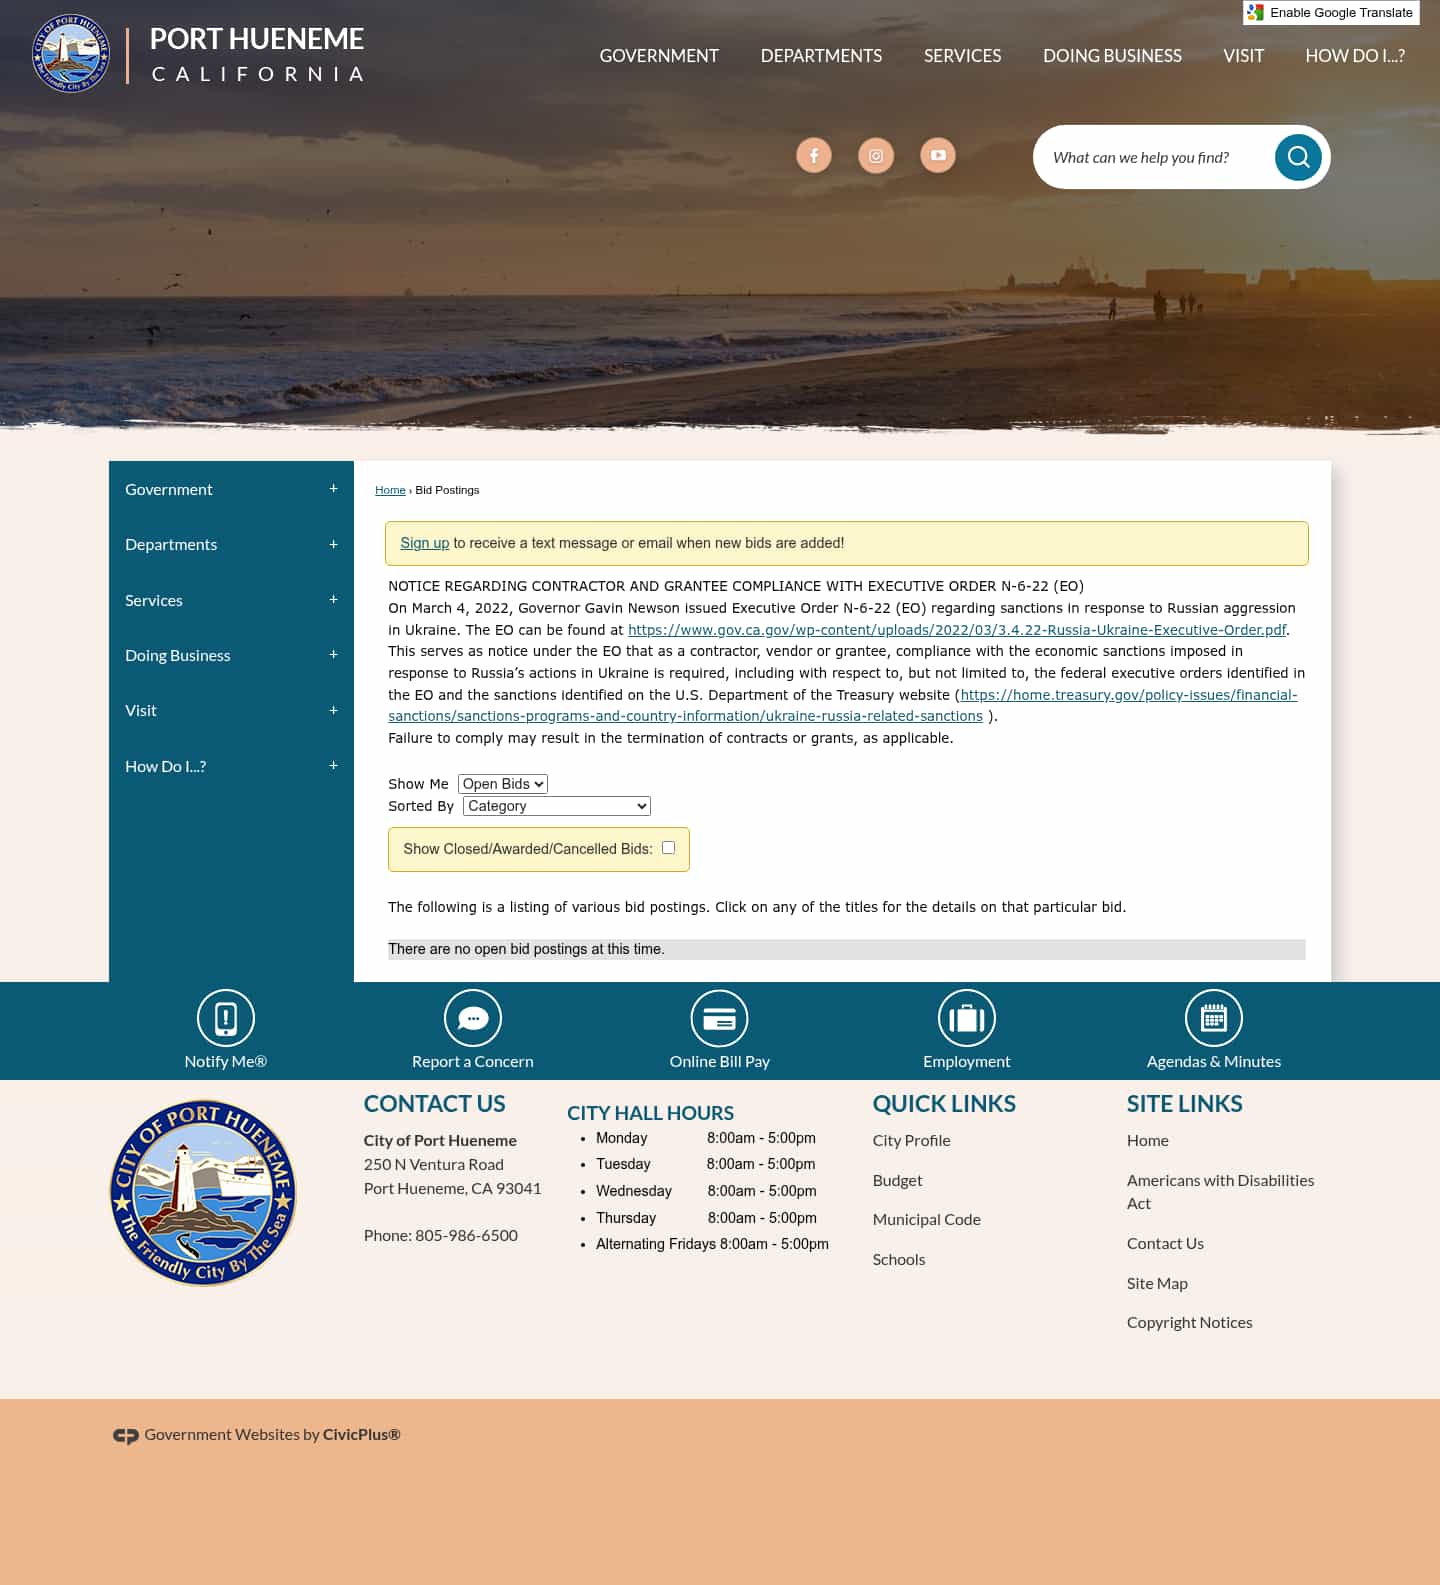
Task: Open the Sorted By Category dropdown
Action: coord(557,806)
